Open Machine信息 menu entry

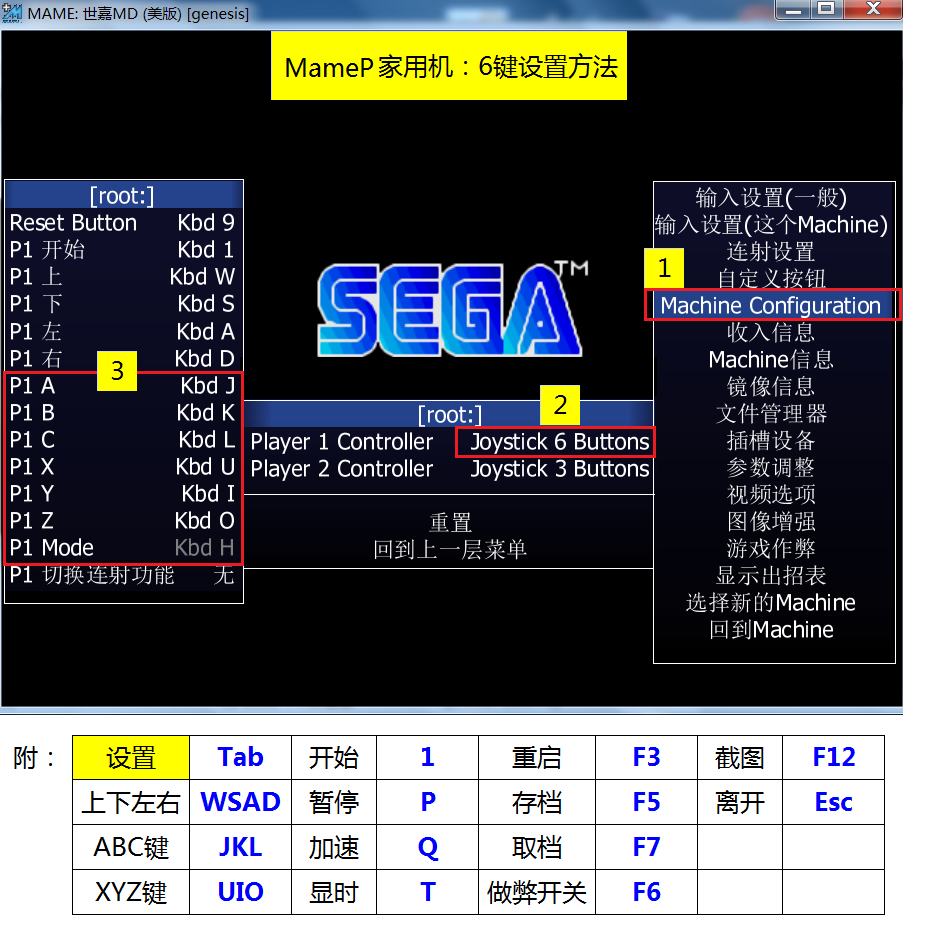pyautogui.click(x=771, y=360)
